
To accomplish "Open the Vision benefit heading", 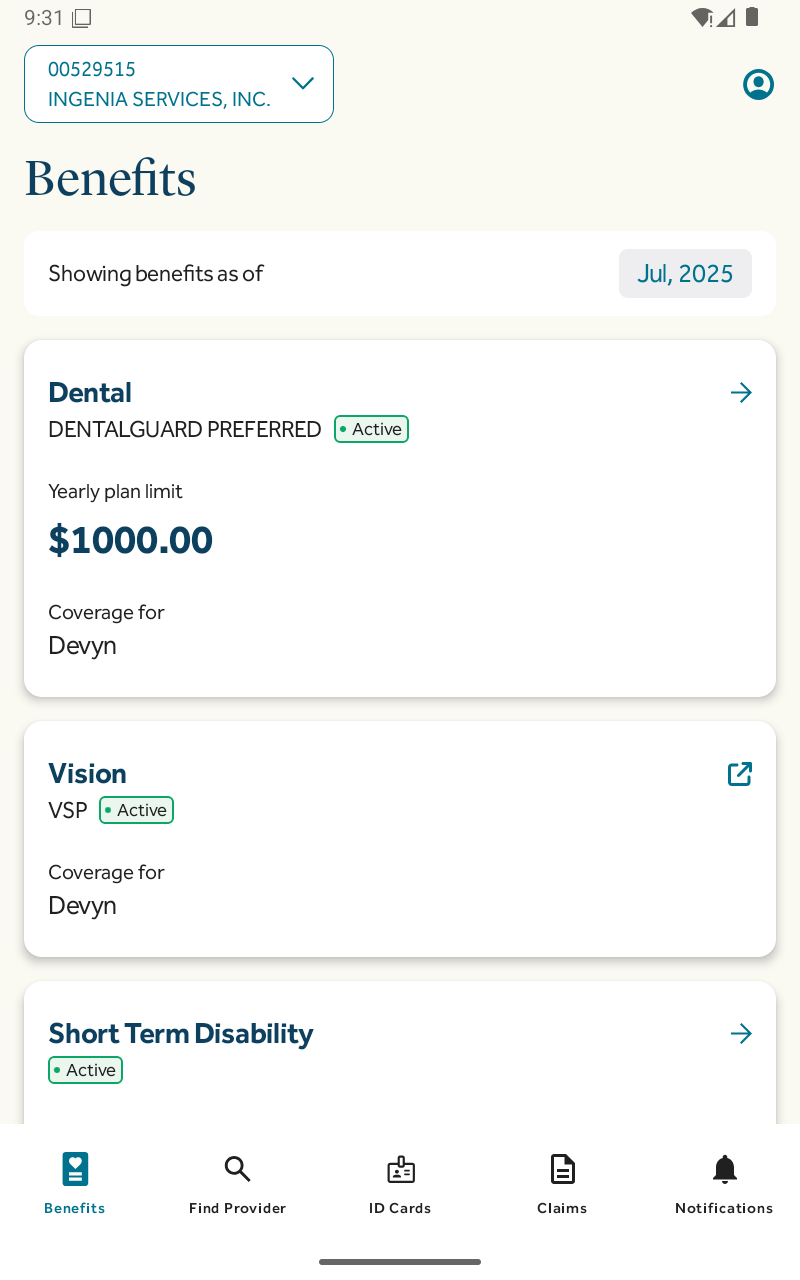I will 87,774.
